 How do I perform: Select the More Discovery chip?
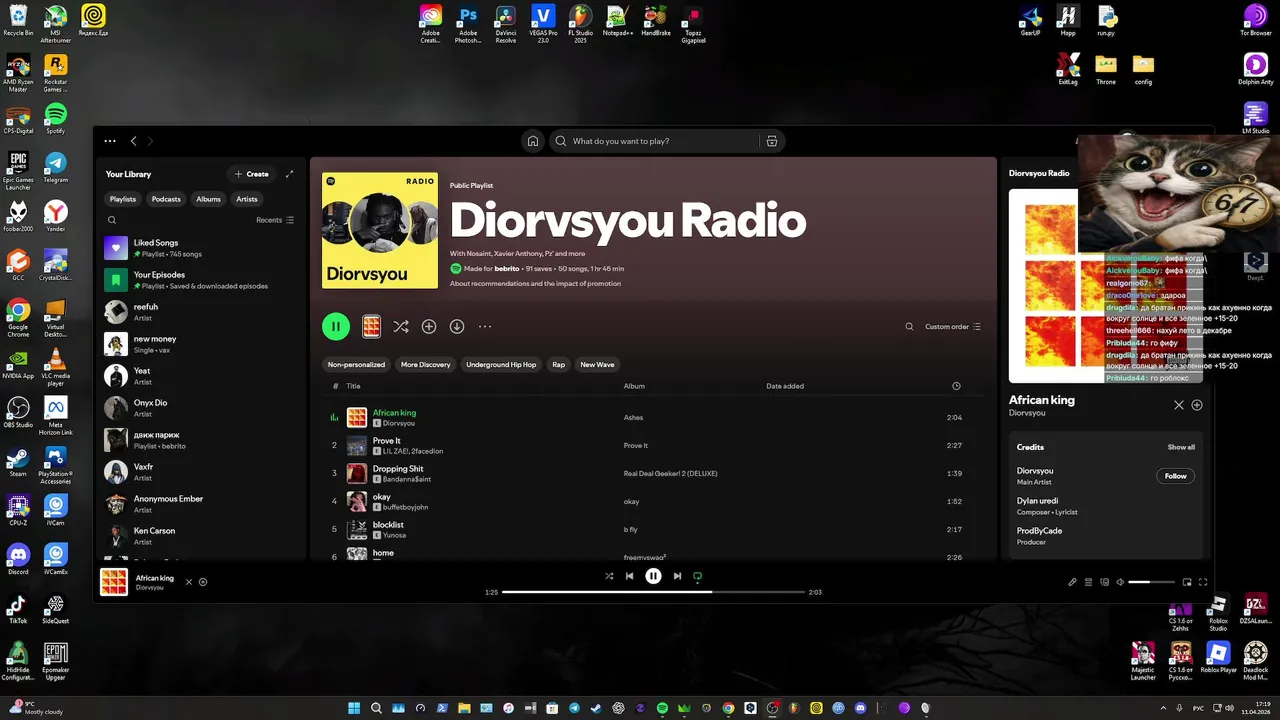point(426,365)
